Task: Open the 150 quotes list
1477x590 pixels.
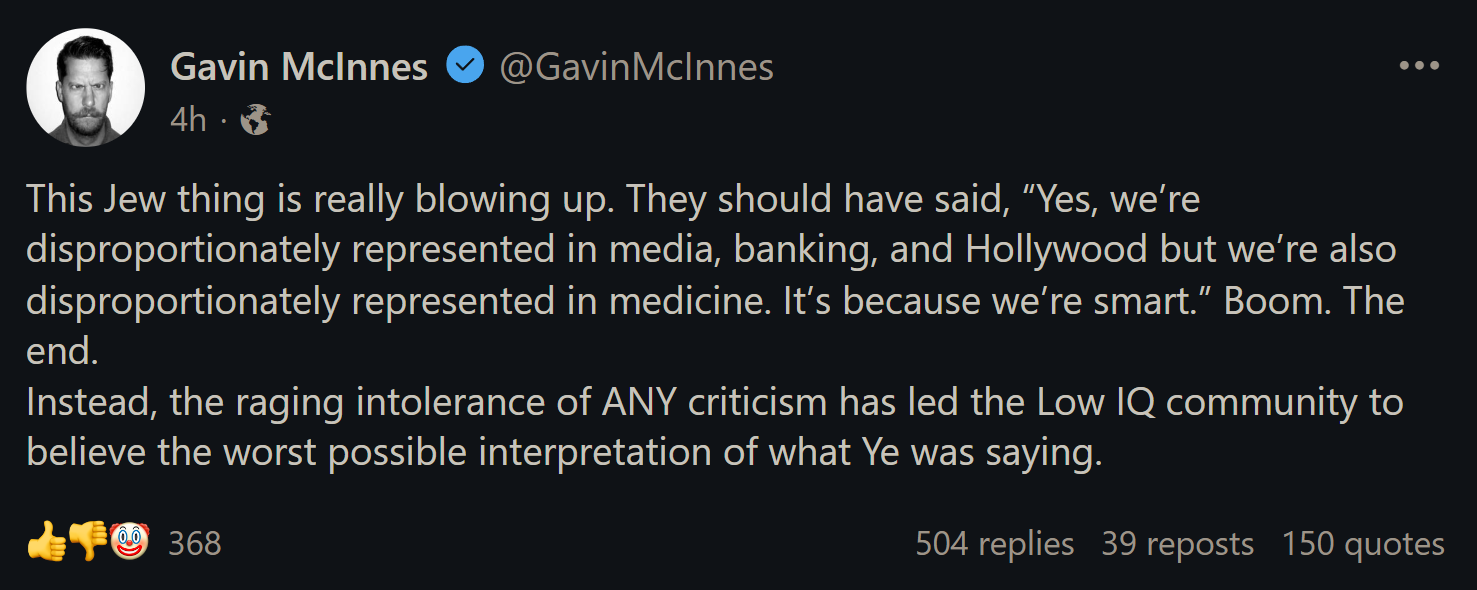Action: [x=1363, y=544]
